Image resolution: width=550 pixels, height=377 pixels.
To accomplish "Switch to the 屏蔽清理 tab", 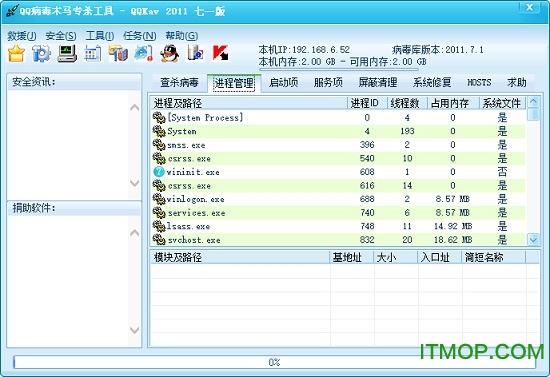I will [378, 83].
